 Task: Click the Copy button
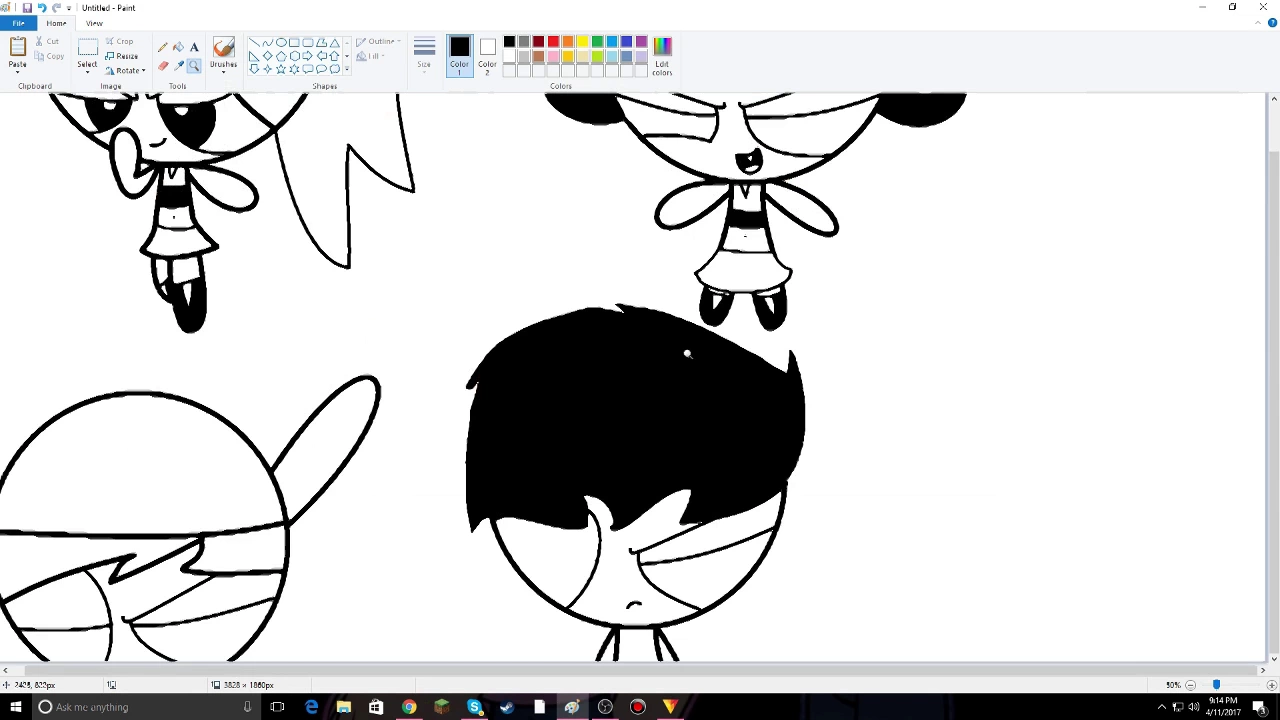[x=49, y=56]
